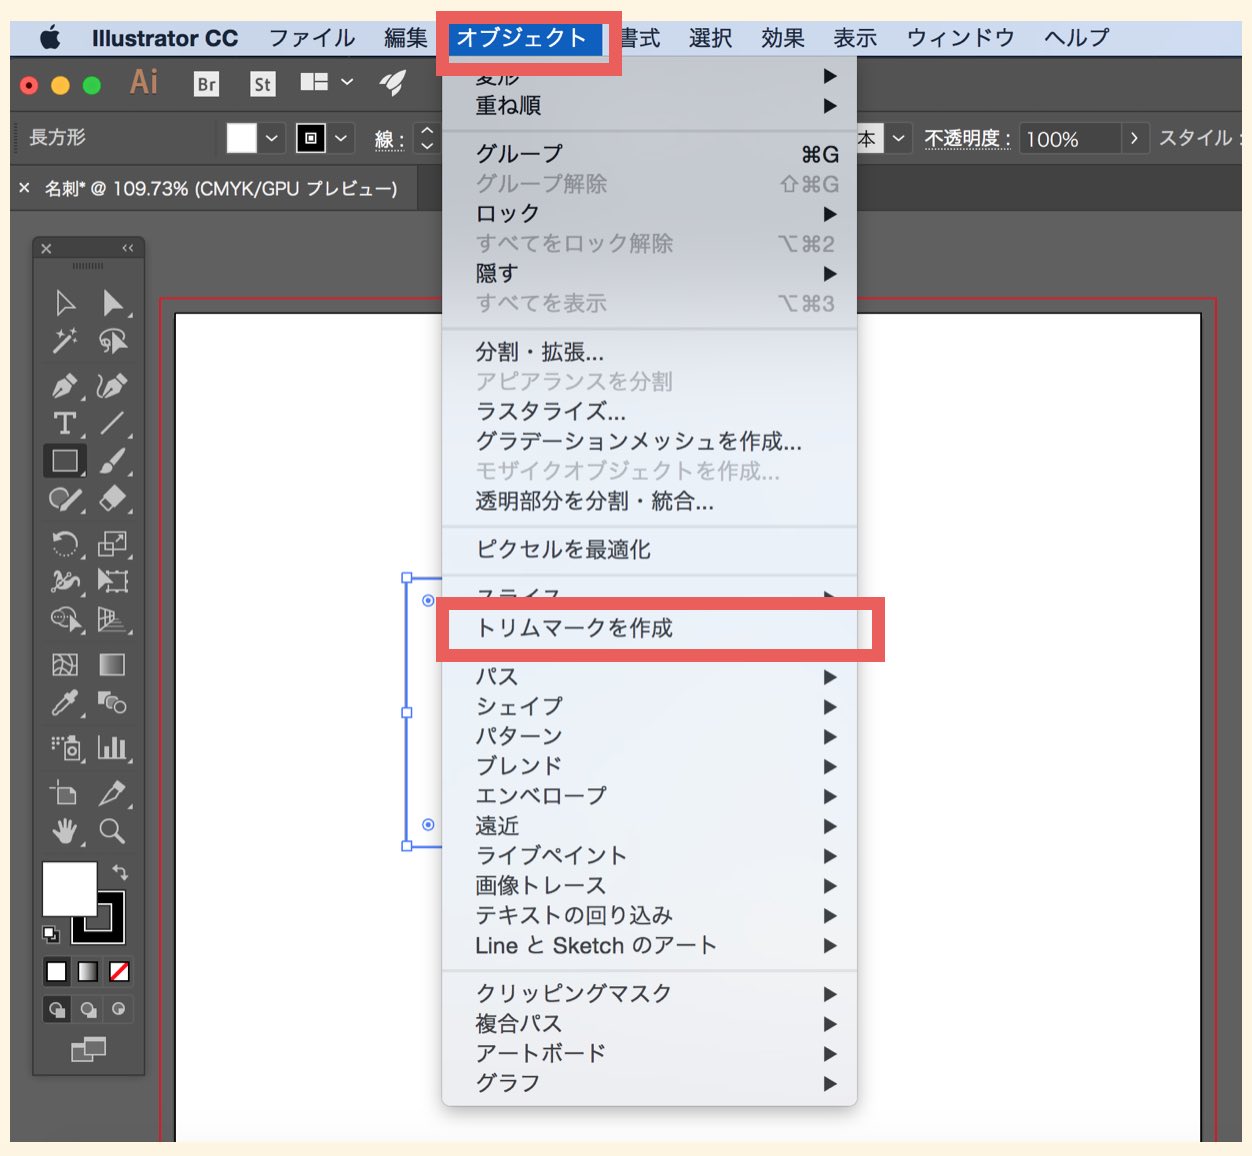The image size is (1252, 1156).
Task: Open Adobe Bridge via Br icon
Action: 207,84
